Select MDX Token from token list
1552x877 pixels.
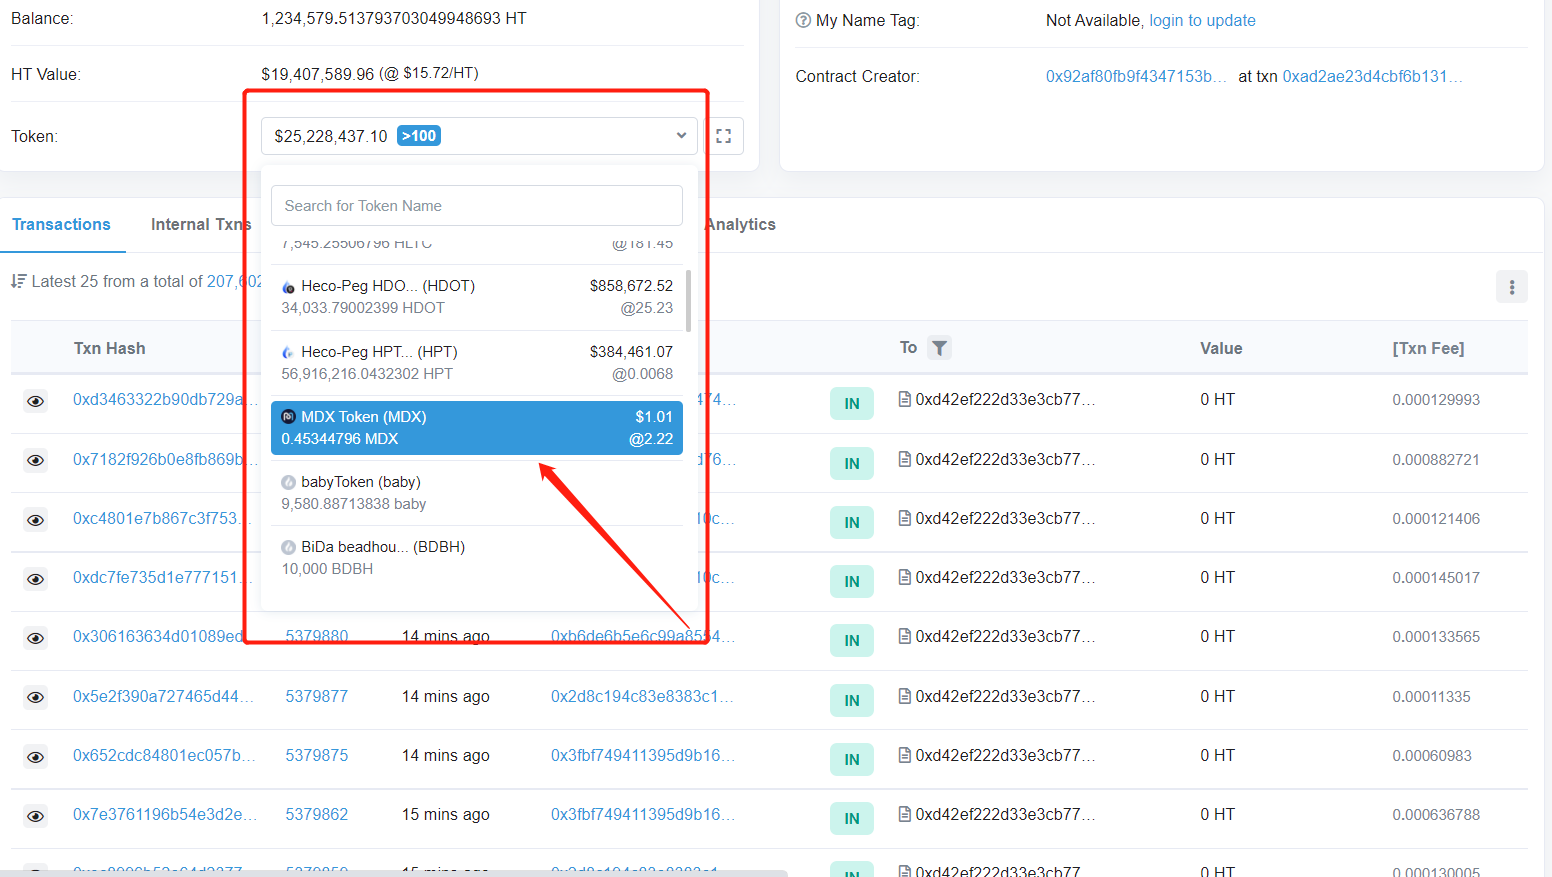477,428
